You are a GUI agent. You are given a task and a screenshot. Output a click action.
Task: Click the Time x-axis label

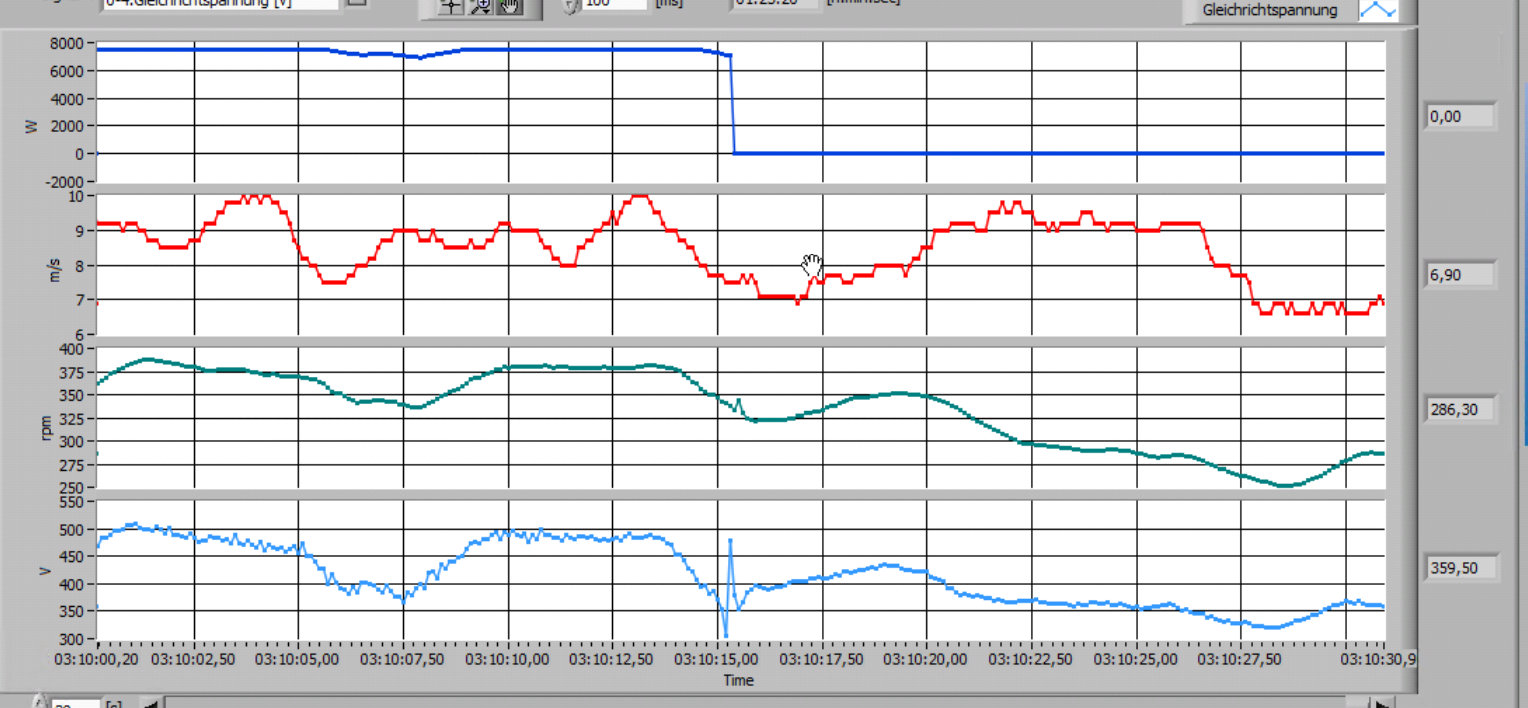pos(738,681)
